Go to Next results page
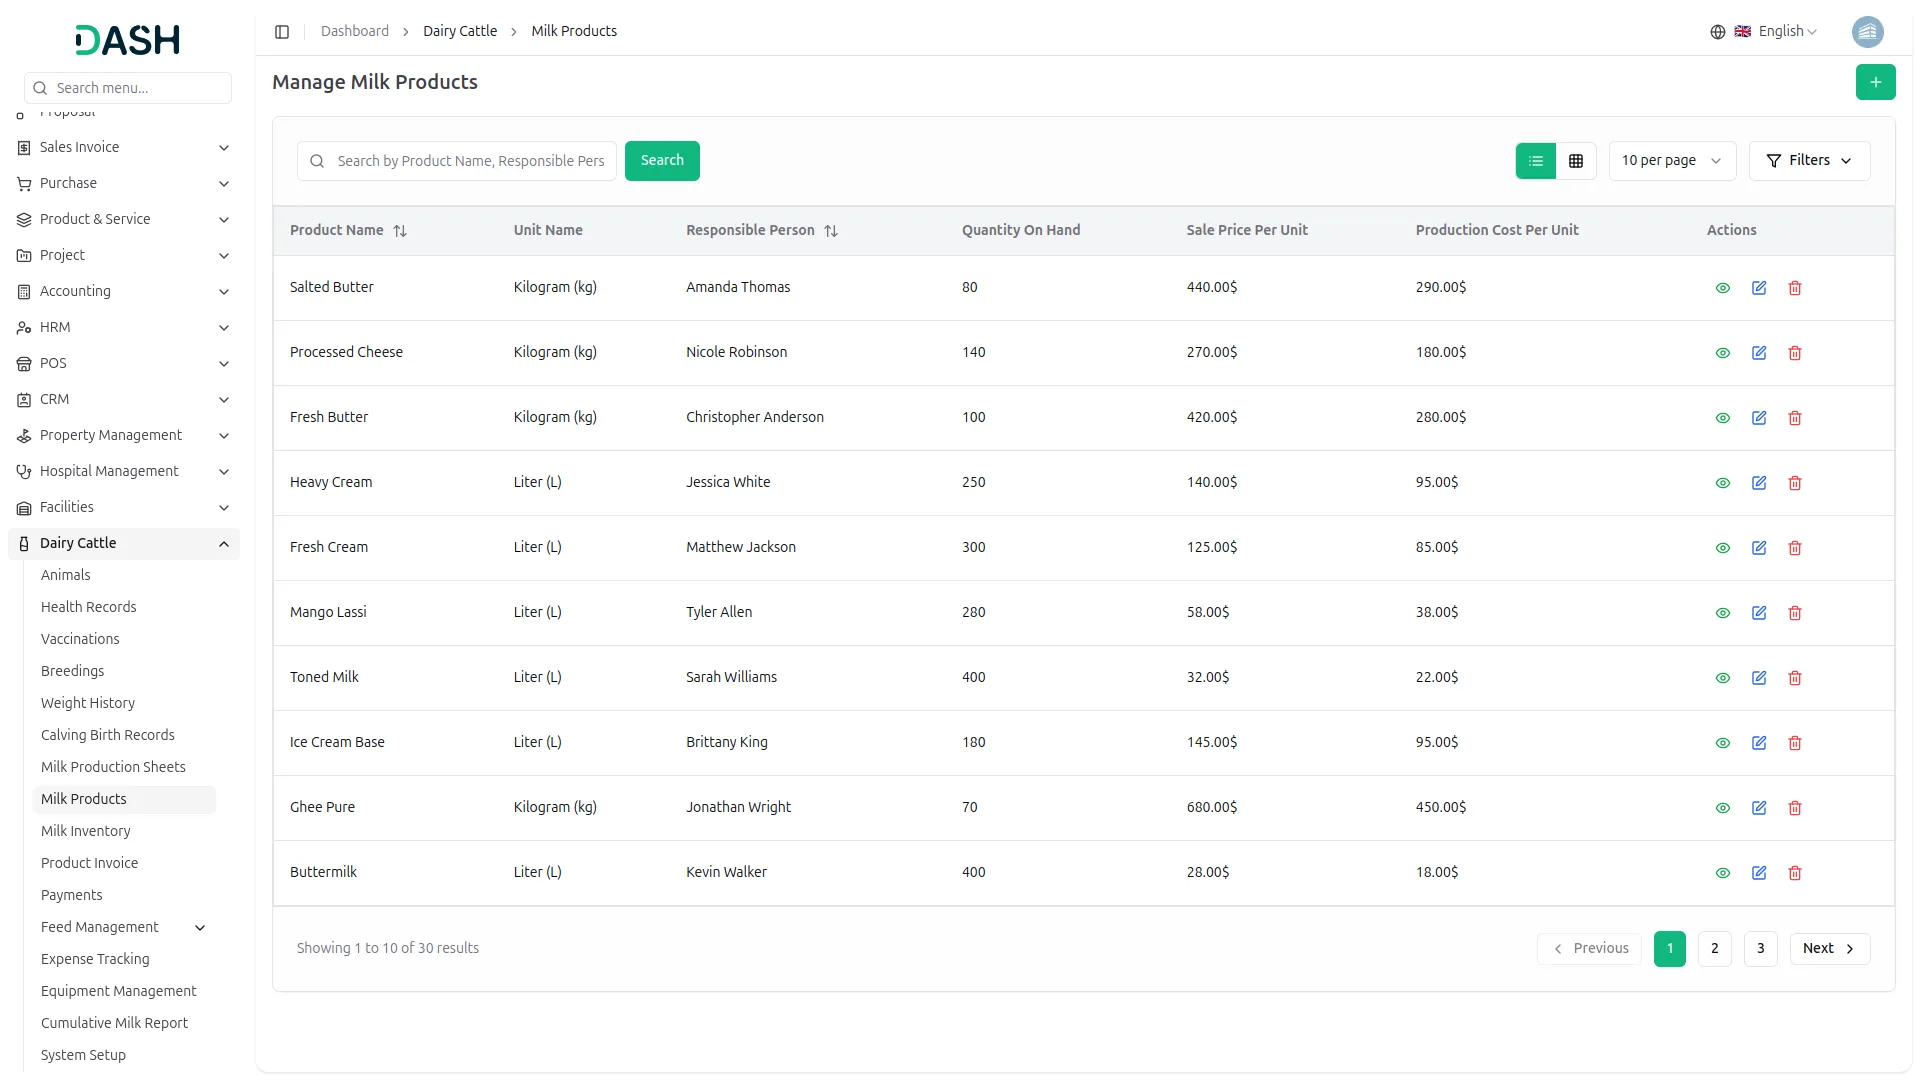This screenshot has height=1080, width=1920. tap(1829, 949)
